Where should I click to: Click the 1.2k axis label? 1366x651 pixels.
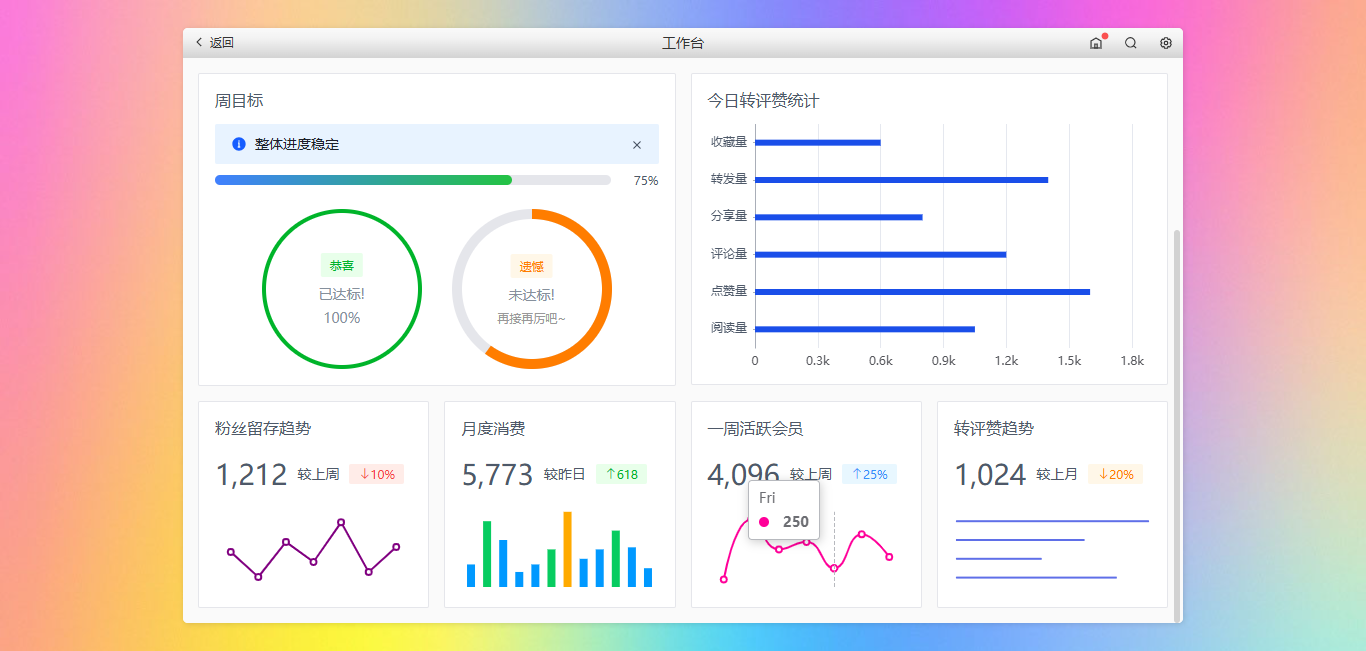pos(1006,361)
